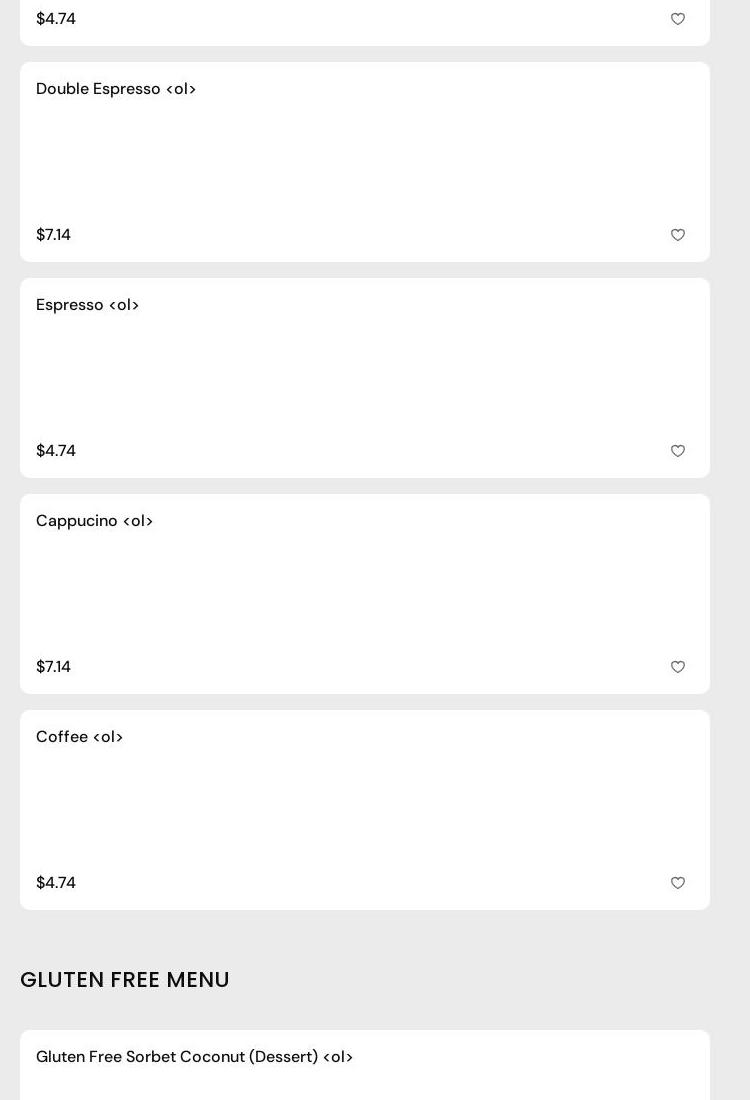Click the $7.14 price on Cappucino card
The width and height of the screenshot is (750, 1100).
pyautogui.click(x=53, y=667)
